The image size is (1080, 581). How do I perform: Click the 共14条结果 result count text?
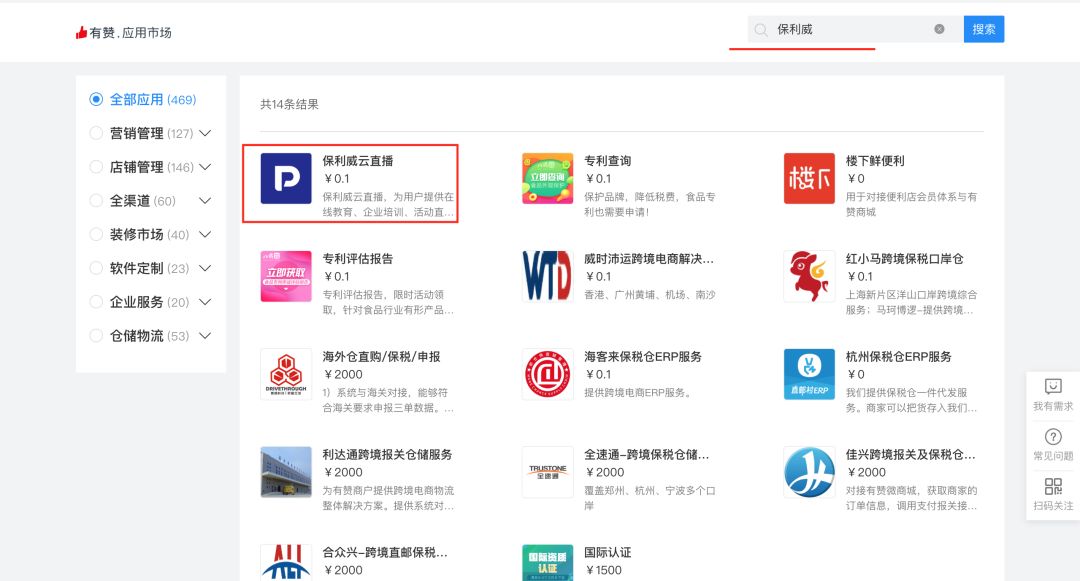point(289,104)
